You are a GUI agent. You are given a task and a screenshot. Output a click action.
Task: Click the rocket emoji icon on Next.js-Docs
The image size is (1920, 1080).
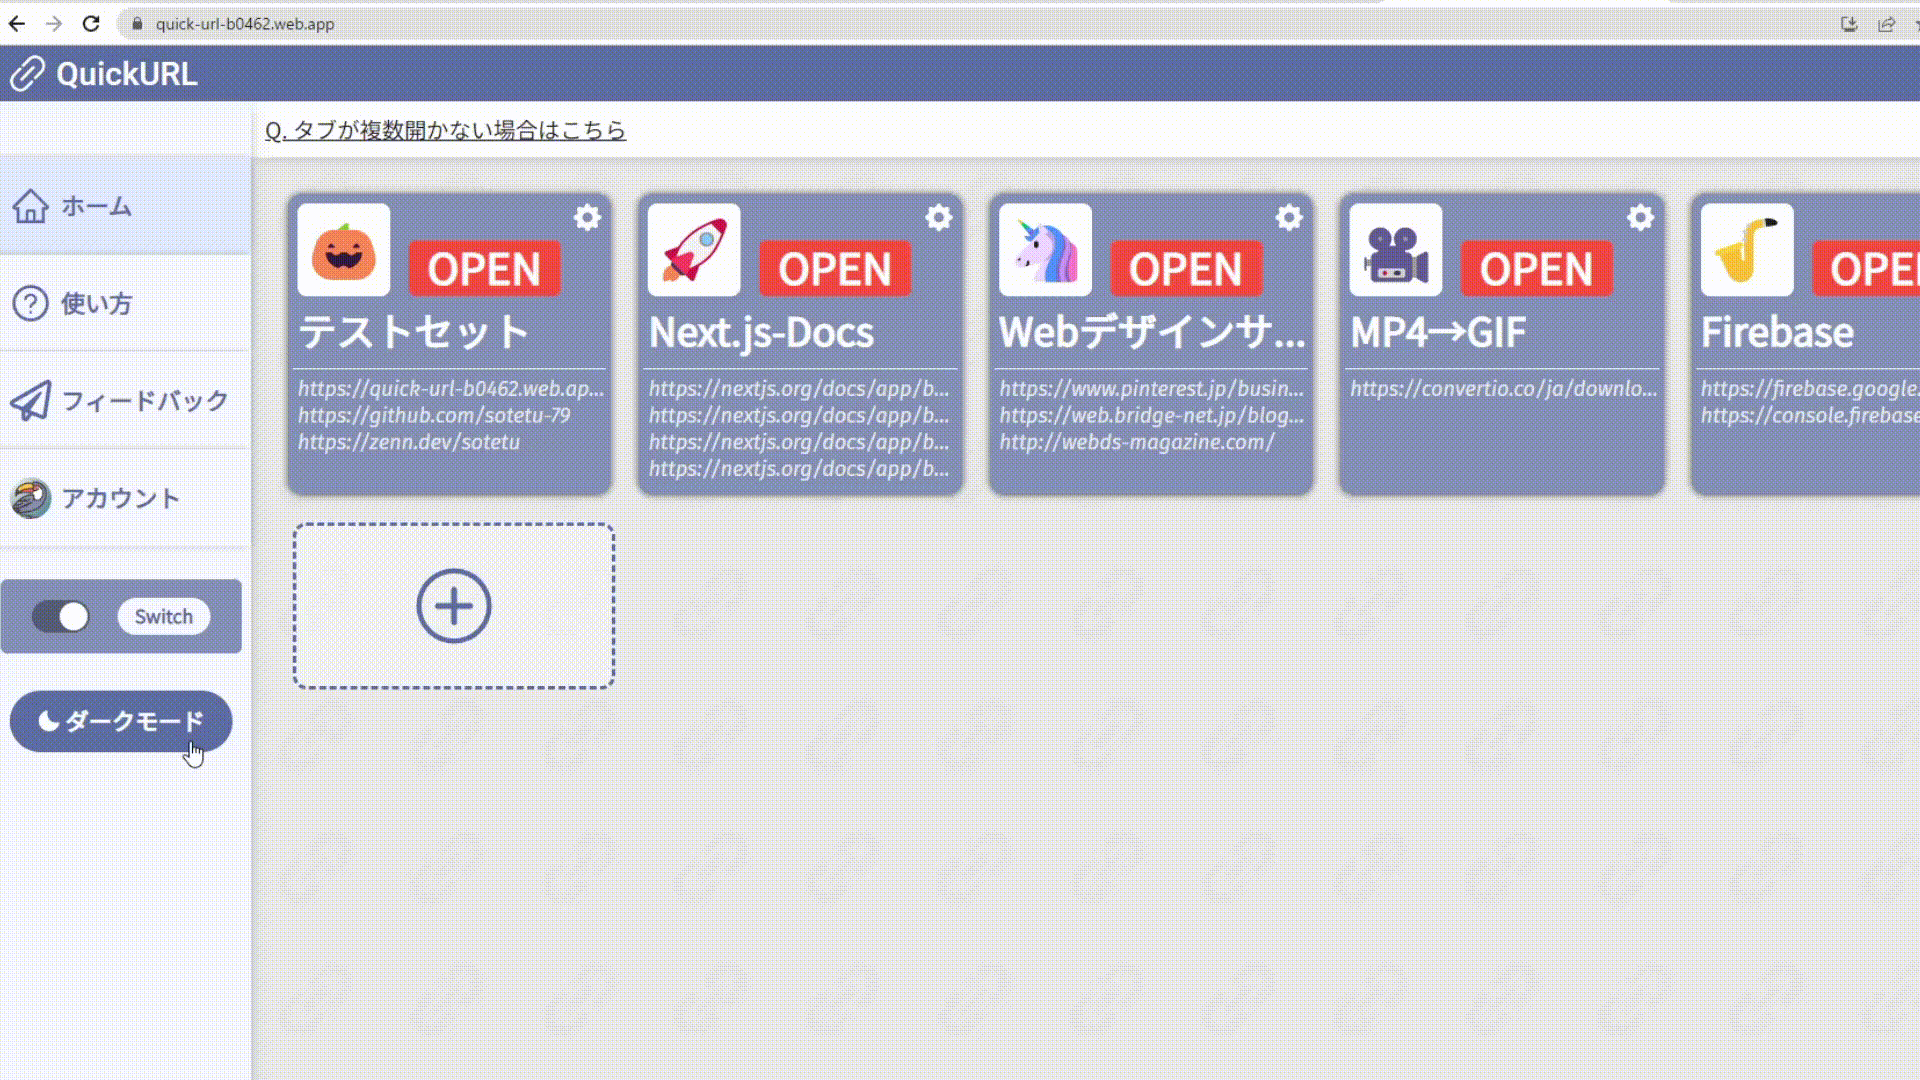[x=694, y=250]
